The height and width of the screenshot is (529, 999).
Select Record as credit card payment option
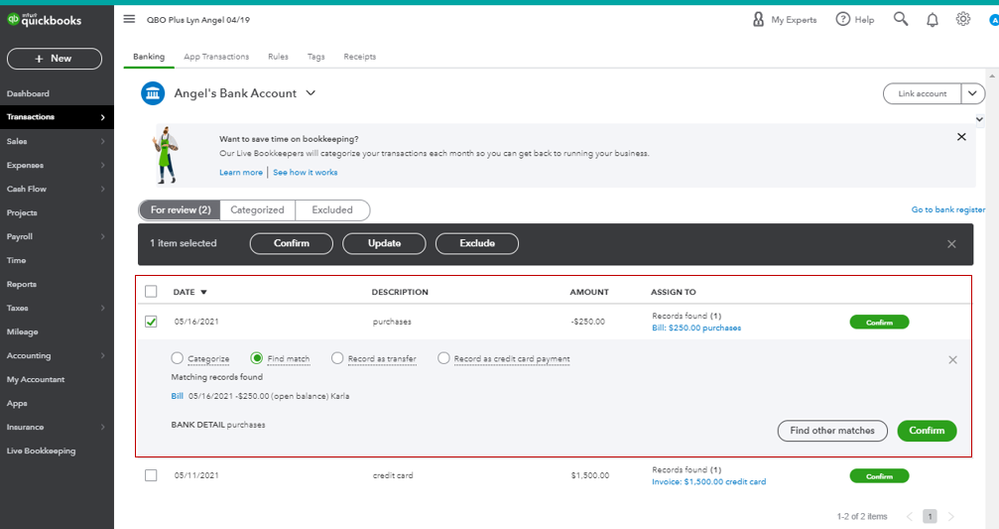point(443,358)
